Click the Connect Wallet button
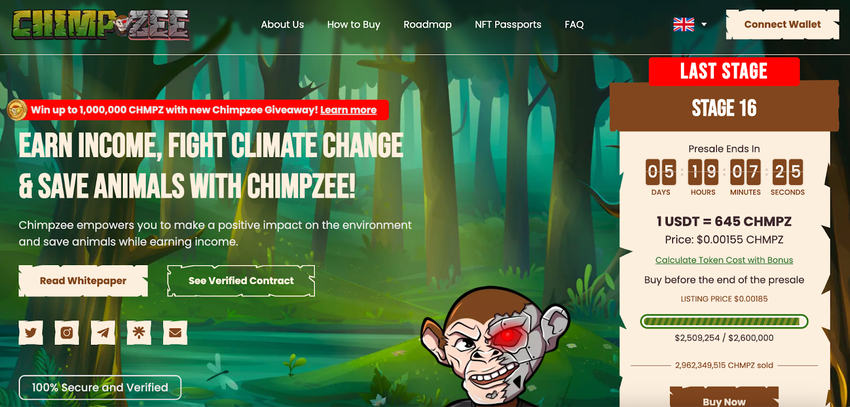 782,24
